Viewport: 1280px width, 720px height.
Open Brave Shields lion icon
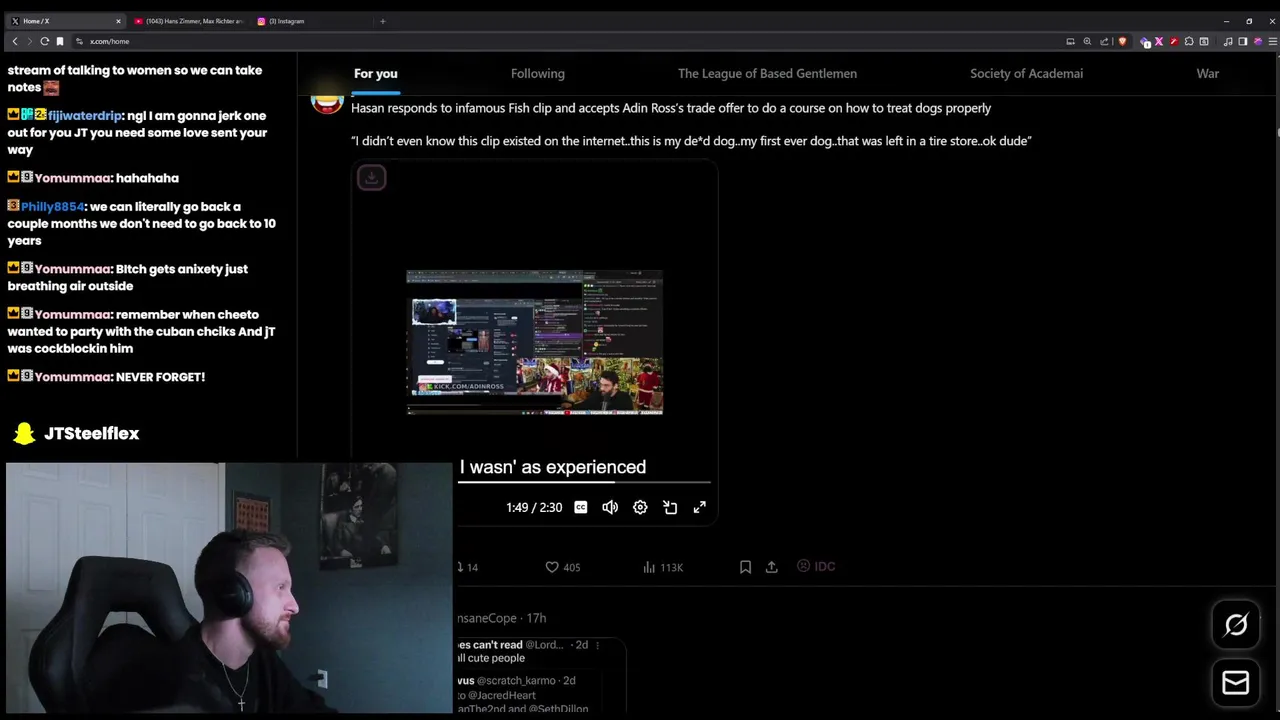tap(1122, 41)
